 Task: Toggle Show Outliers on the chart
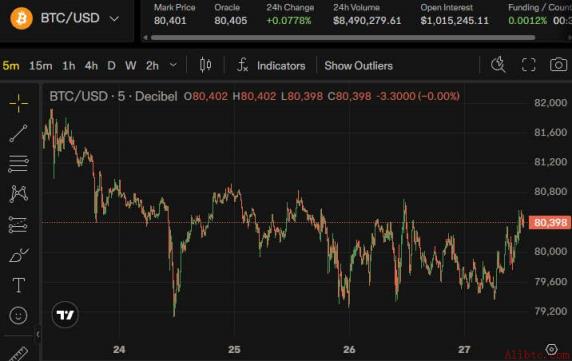pos(358,66)
